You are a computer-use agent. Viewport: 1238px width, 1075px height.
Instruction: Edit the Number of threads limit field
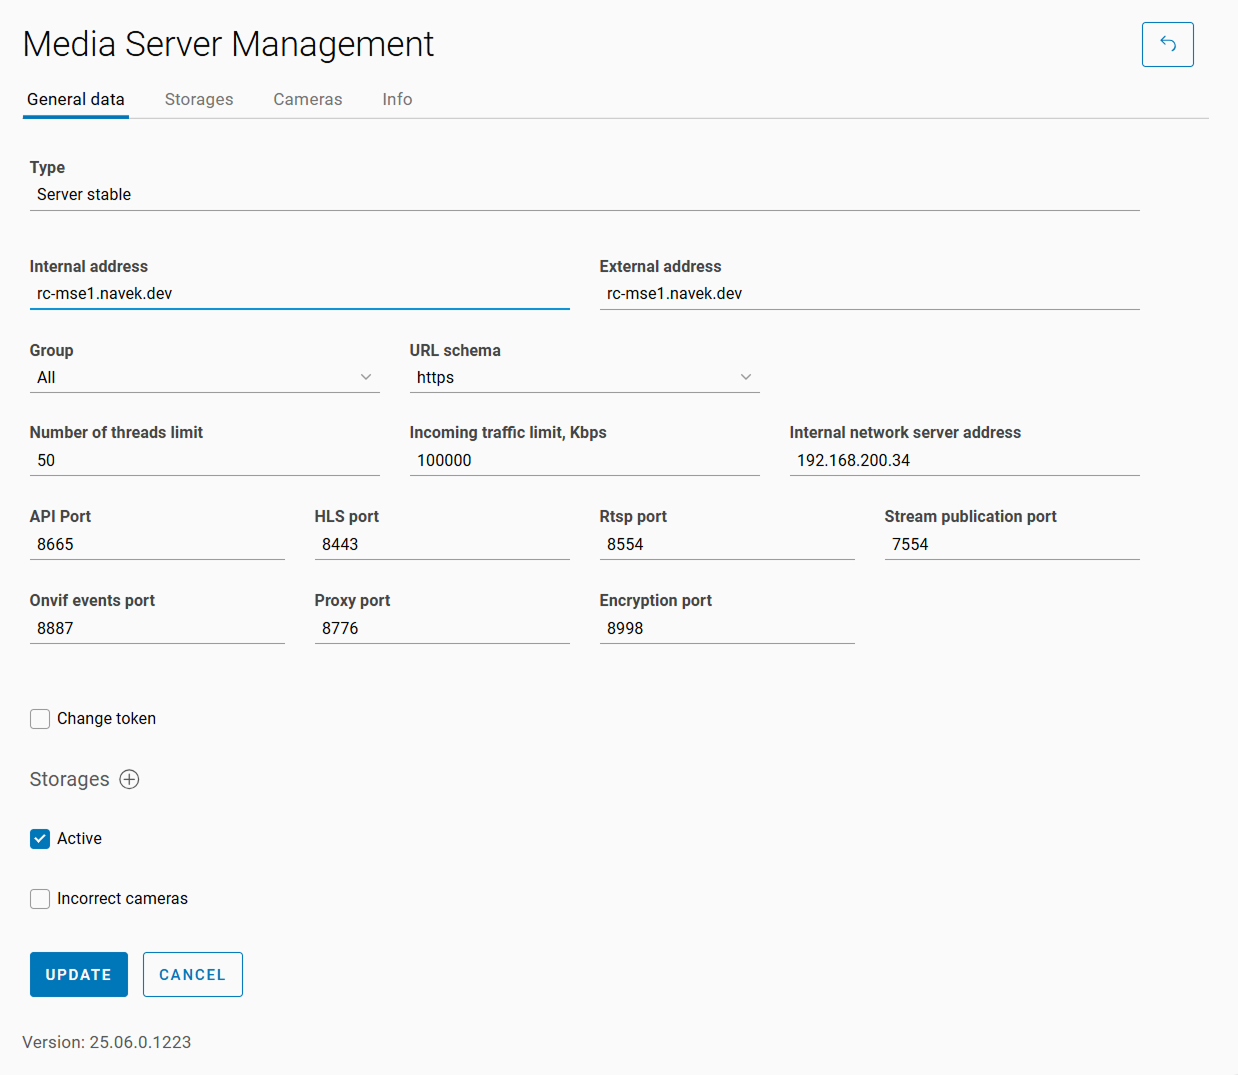(x=204, y=460)
